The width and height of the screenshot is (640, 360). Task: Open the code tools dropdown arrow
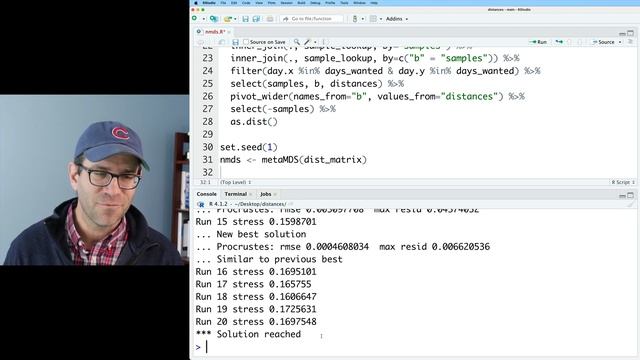(x=315, y=42)
